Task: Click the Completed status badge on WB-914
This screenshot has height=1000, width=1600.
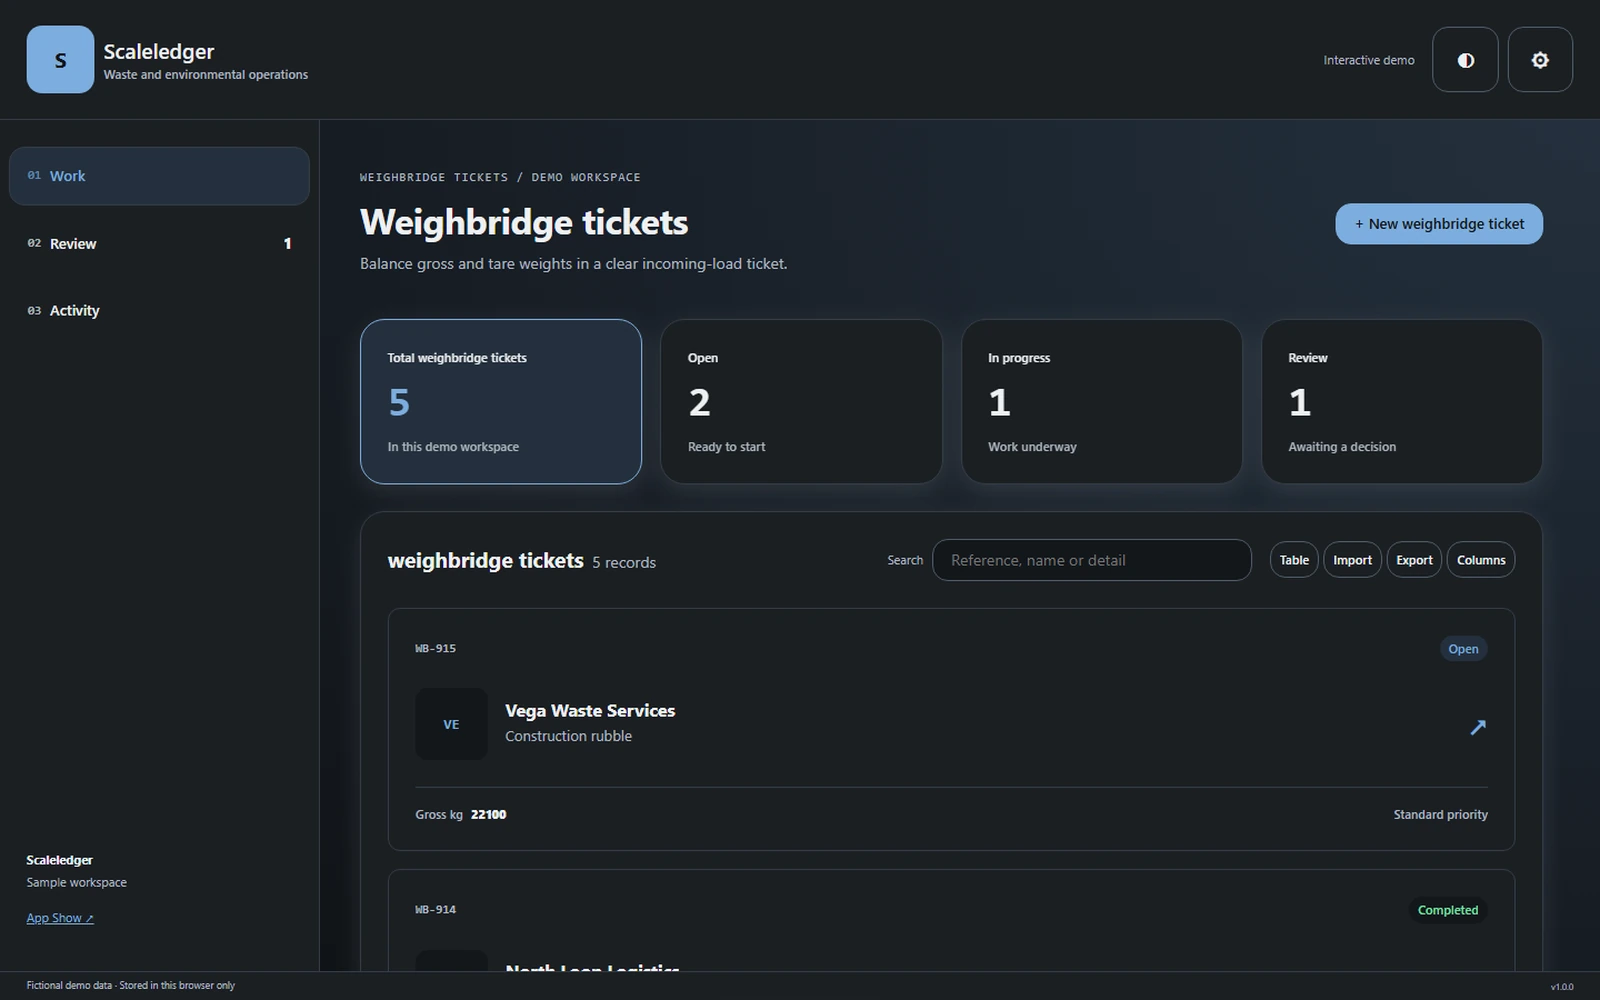Action: (x=1447, y=910)
